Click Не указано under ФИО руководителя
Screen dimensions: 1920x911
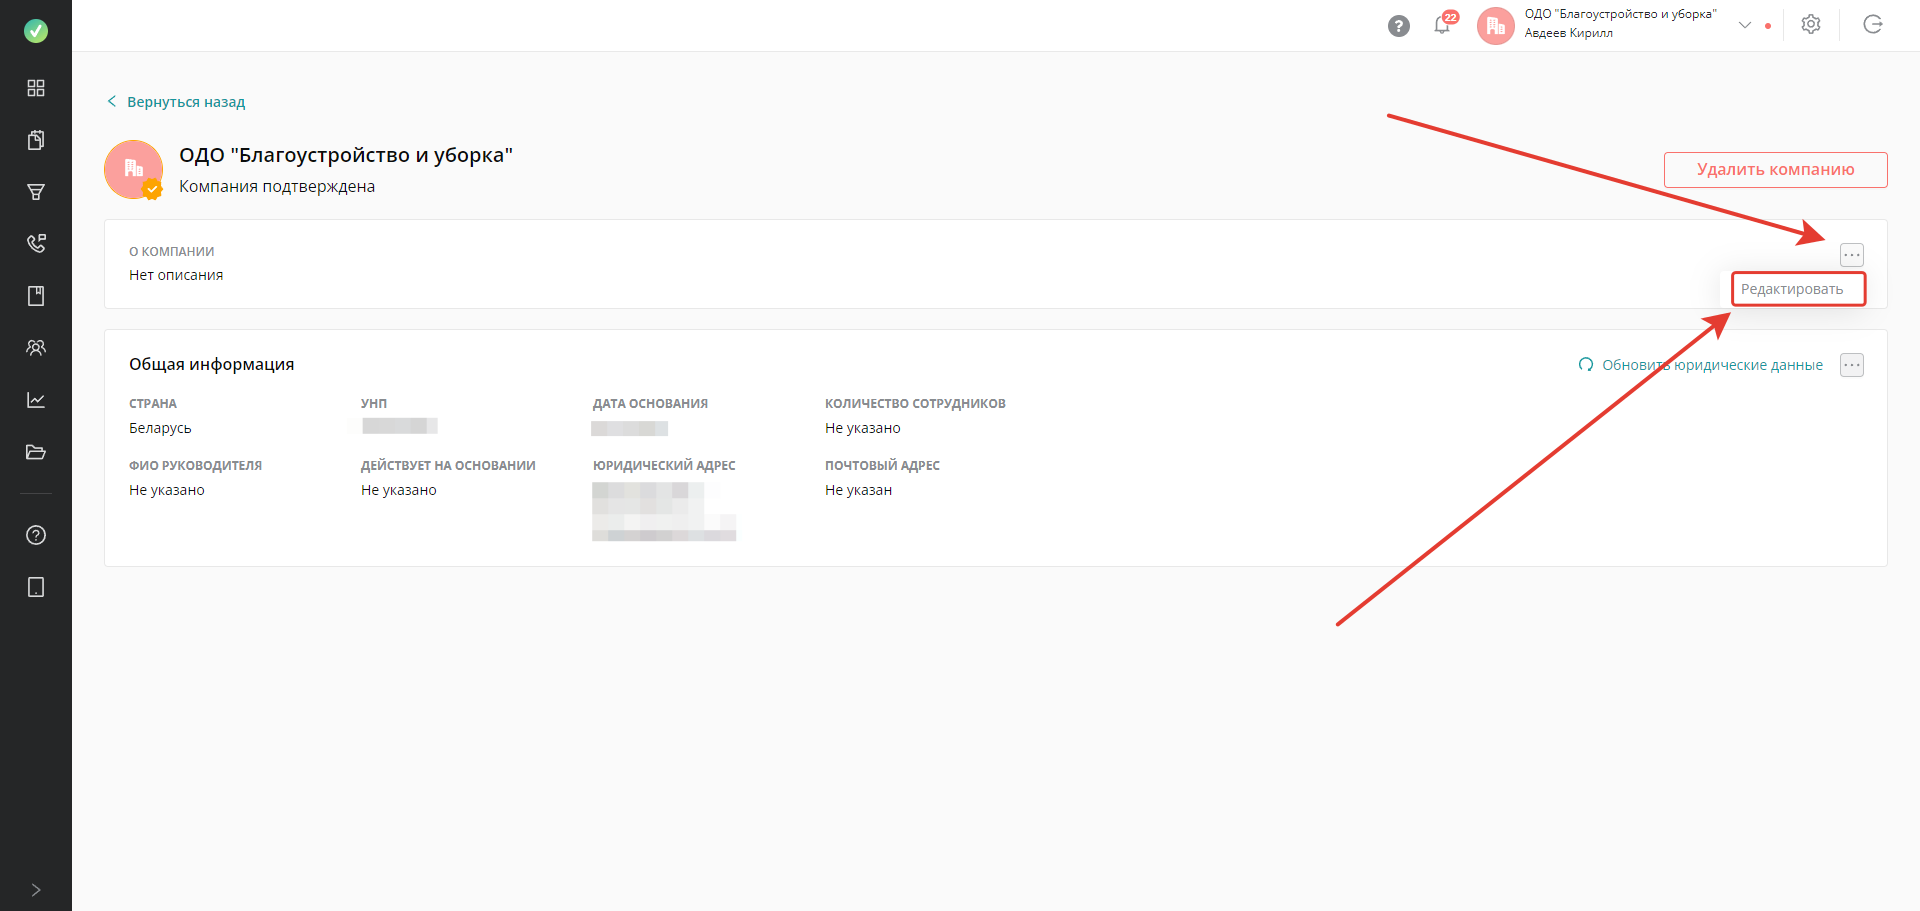pos(167,490)
